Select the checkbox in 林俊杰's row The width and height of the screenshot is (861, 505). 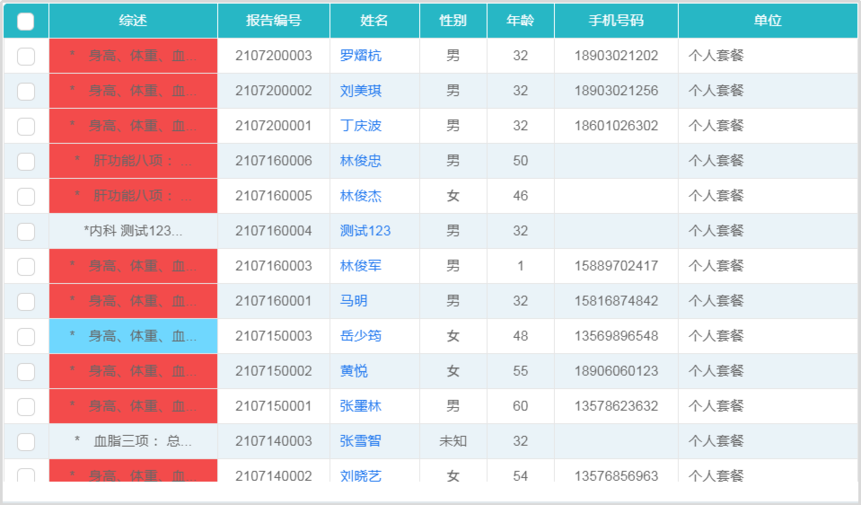[x=26, y=197]
